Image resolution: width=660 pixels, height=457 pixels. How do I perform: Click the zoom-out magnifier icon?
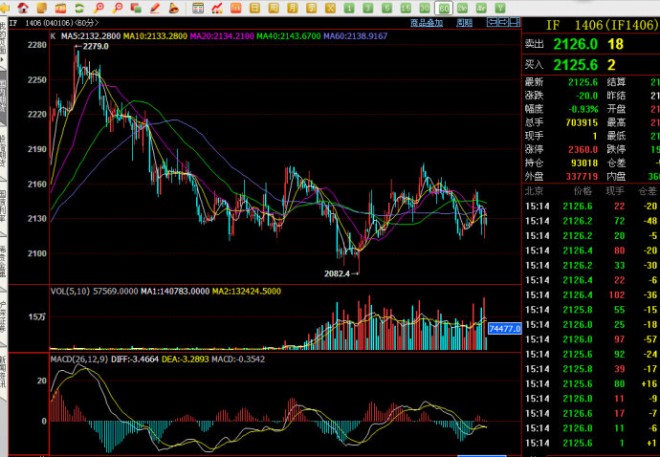[x=119, y=7]
